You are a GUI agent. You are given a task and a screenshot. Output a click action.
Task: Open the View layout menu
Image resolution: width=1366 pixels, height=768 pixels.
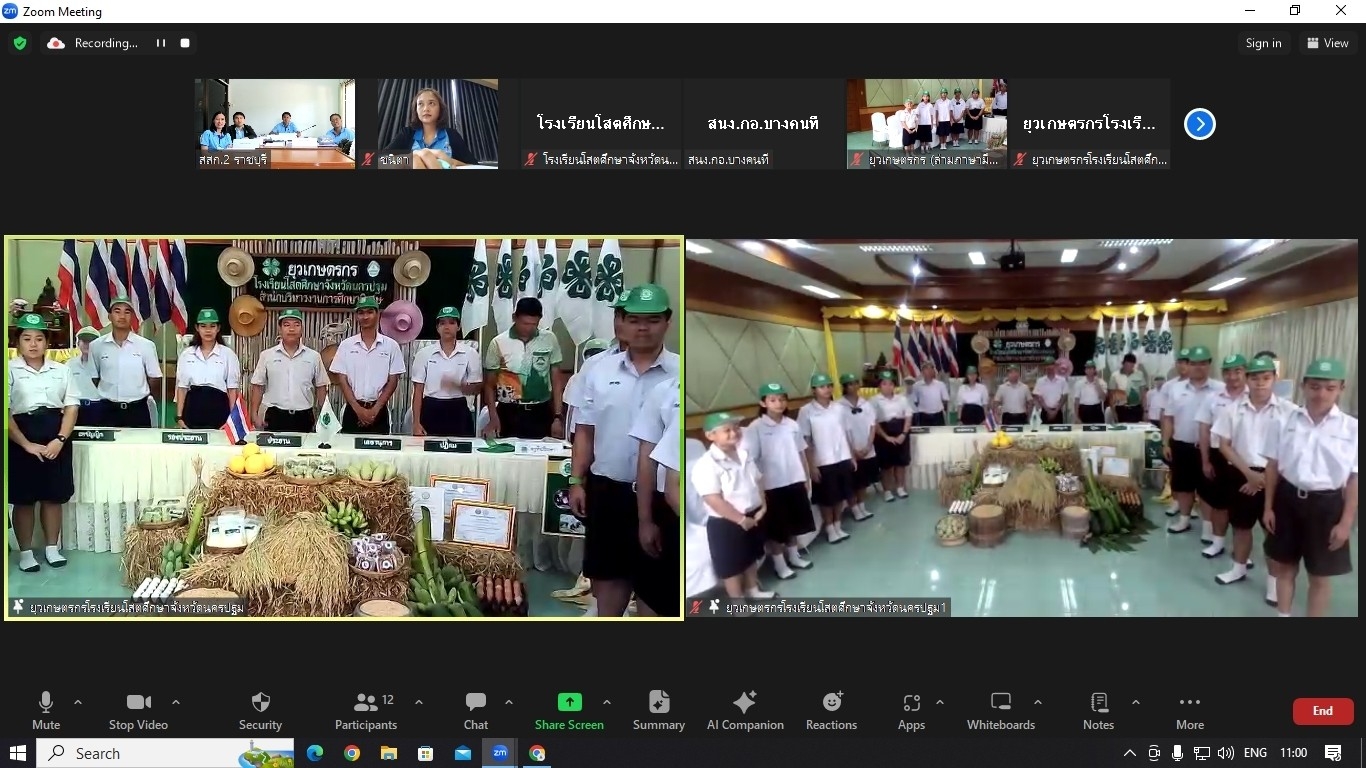point(1327,43)
